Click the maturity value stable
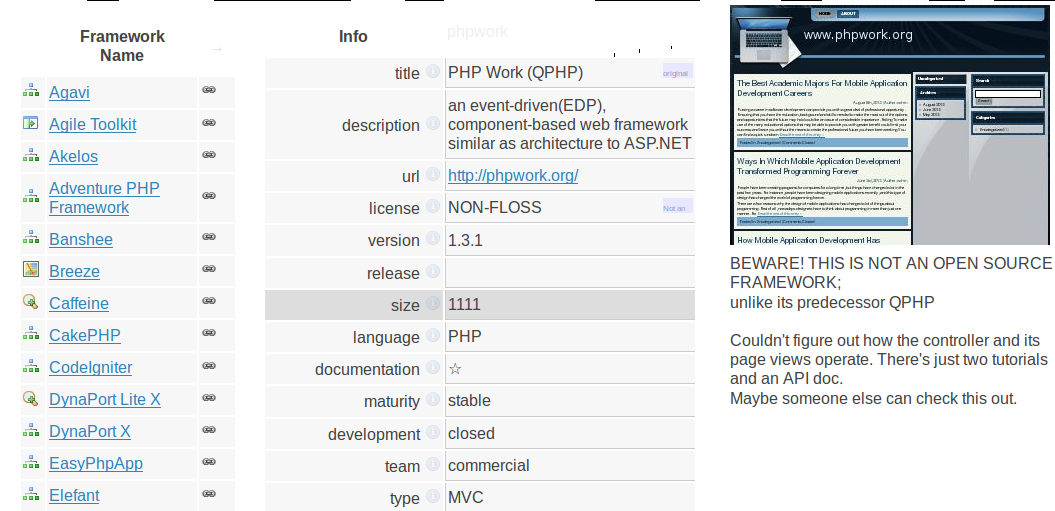The height and width of the screenshot is (511, 1055). click(469, 401)
